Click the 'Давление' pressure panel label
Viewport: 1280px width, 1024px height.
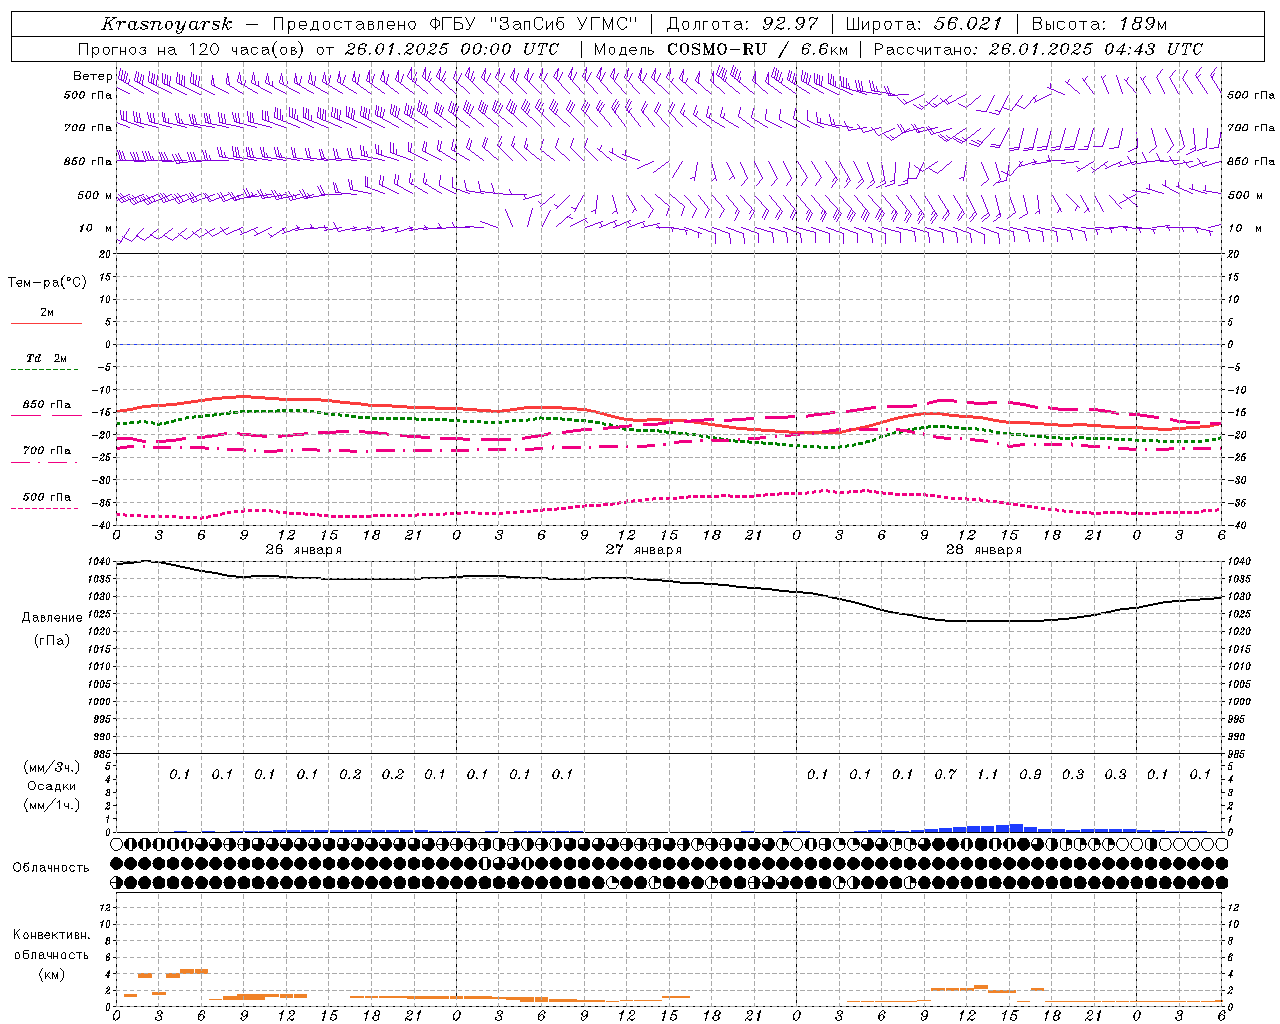[52, 618]
